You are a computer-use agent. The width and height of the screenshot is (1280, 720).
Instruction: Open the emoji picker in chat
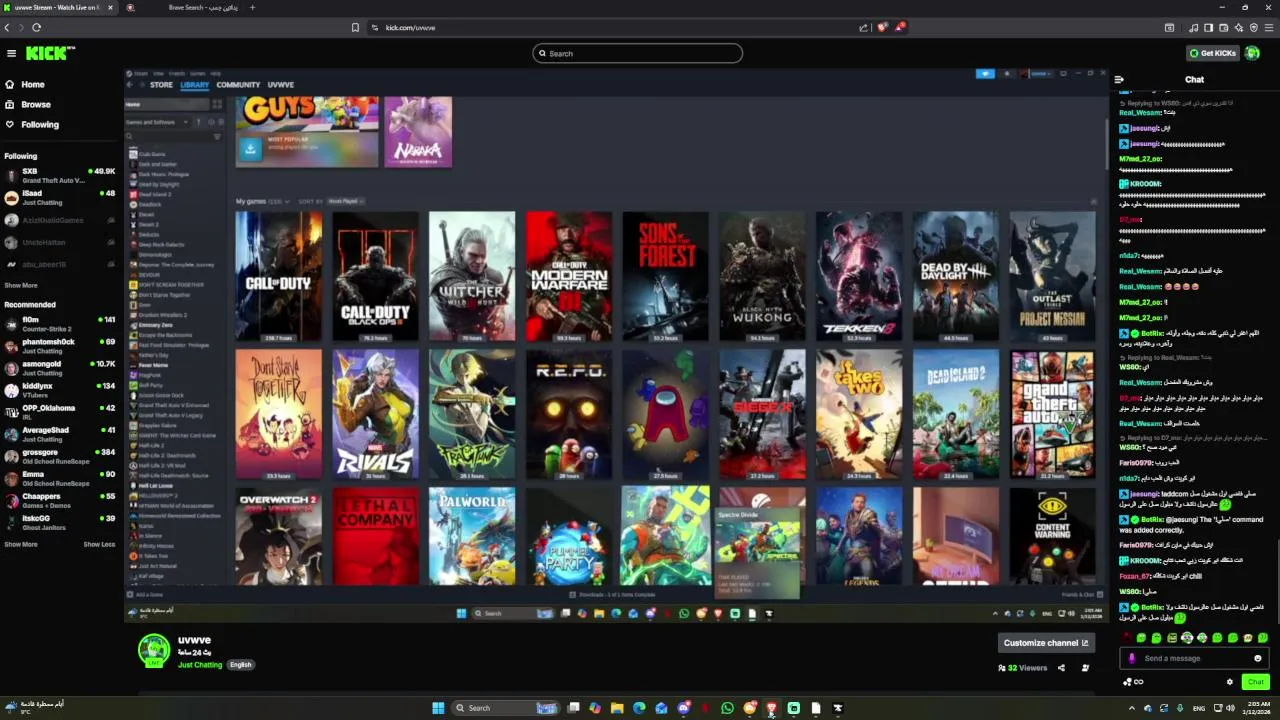1258,658
